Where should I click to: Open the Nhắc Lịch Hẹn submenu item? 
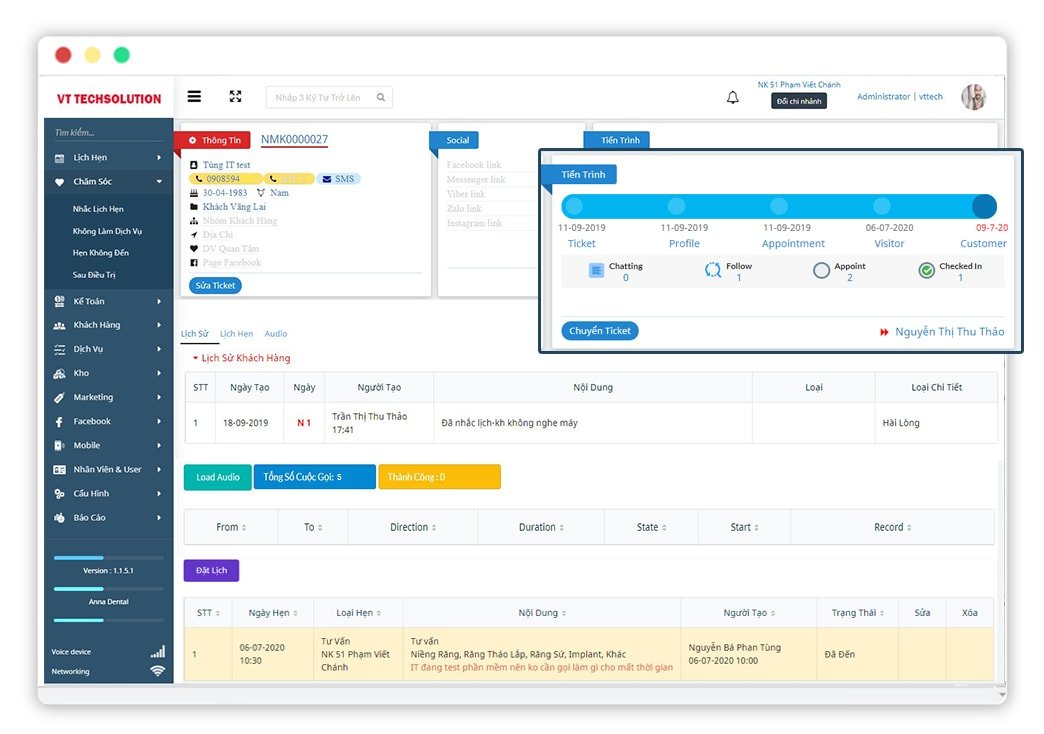(98, 209)
